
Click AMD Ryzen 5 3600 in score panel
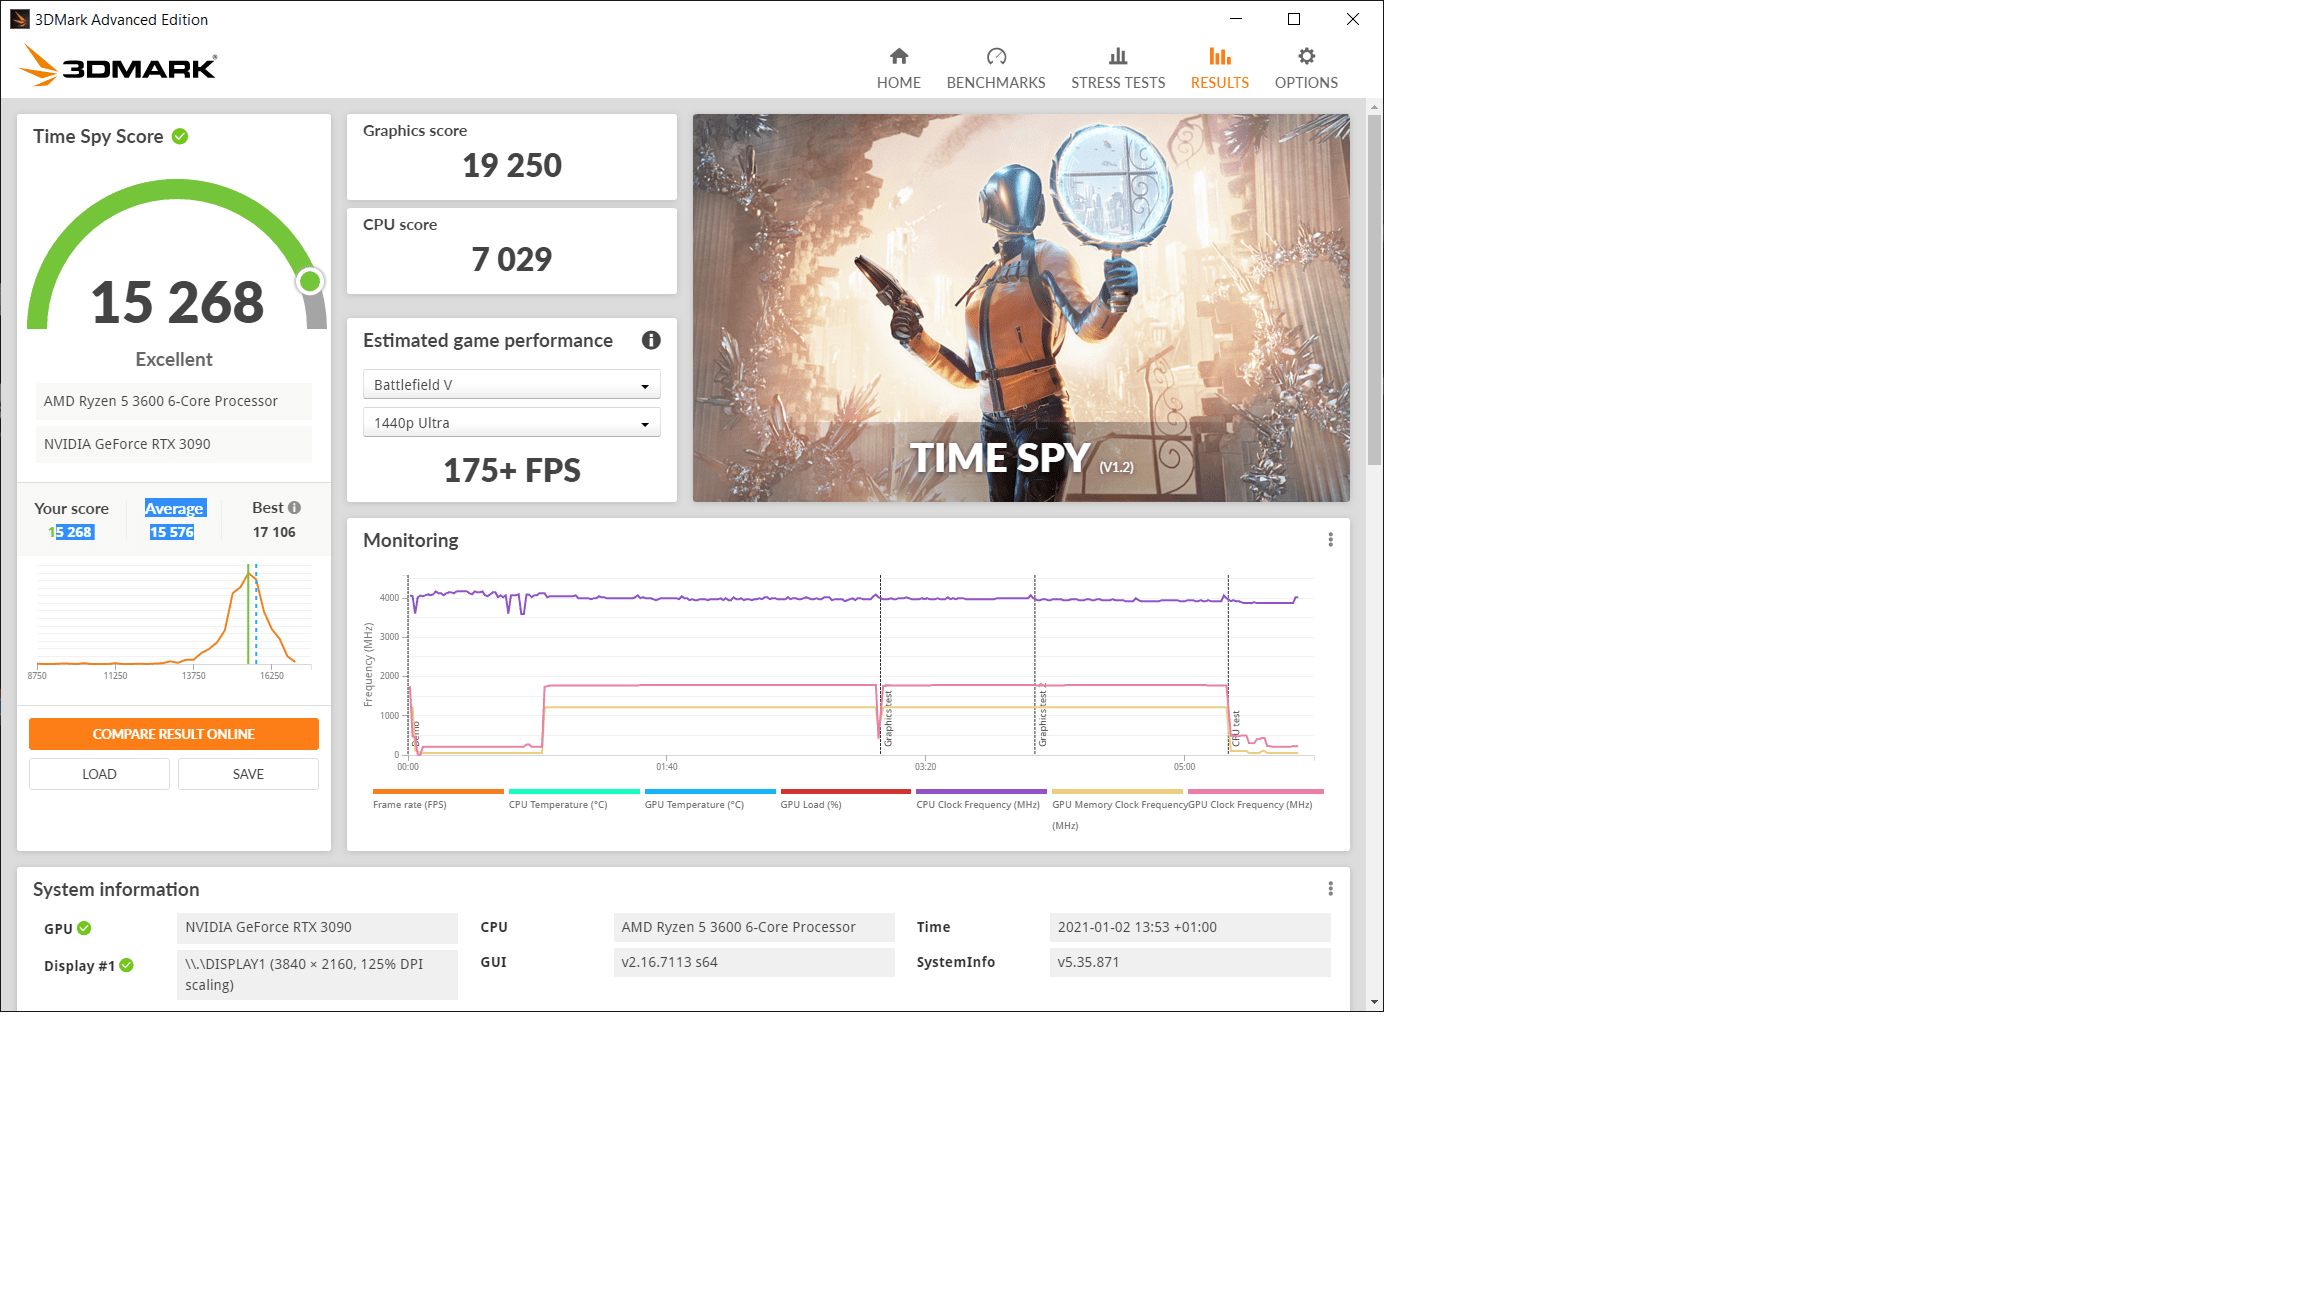[x=174, y=401]
